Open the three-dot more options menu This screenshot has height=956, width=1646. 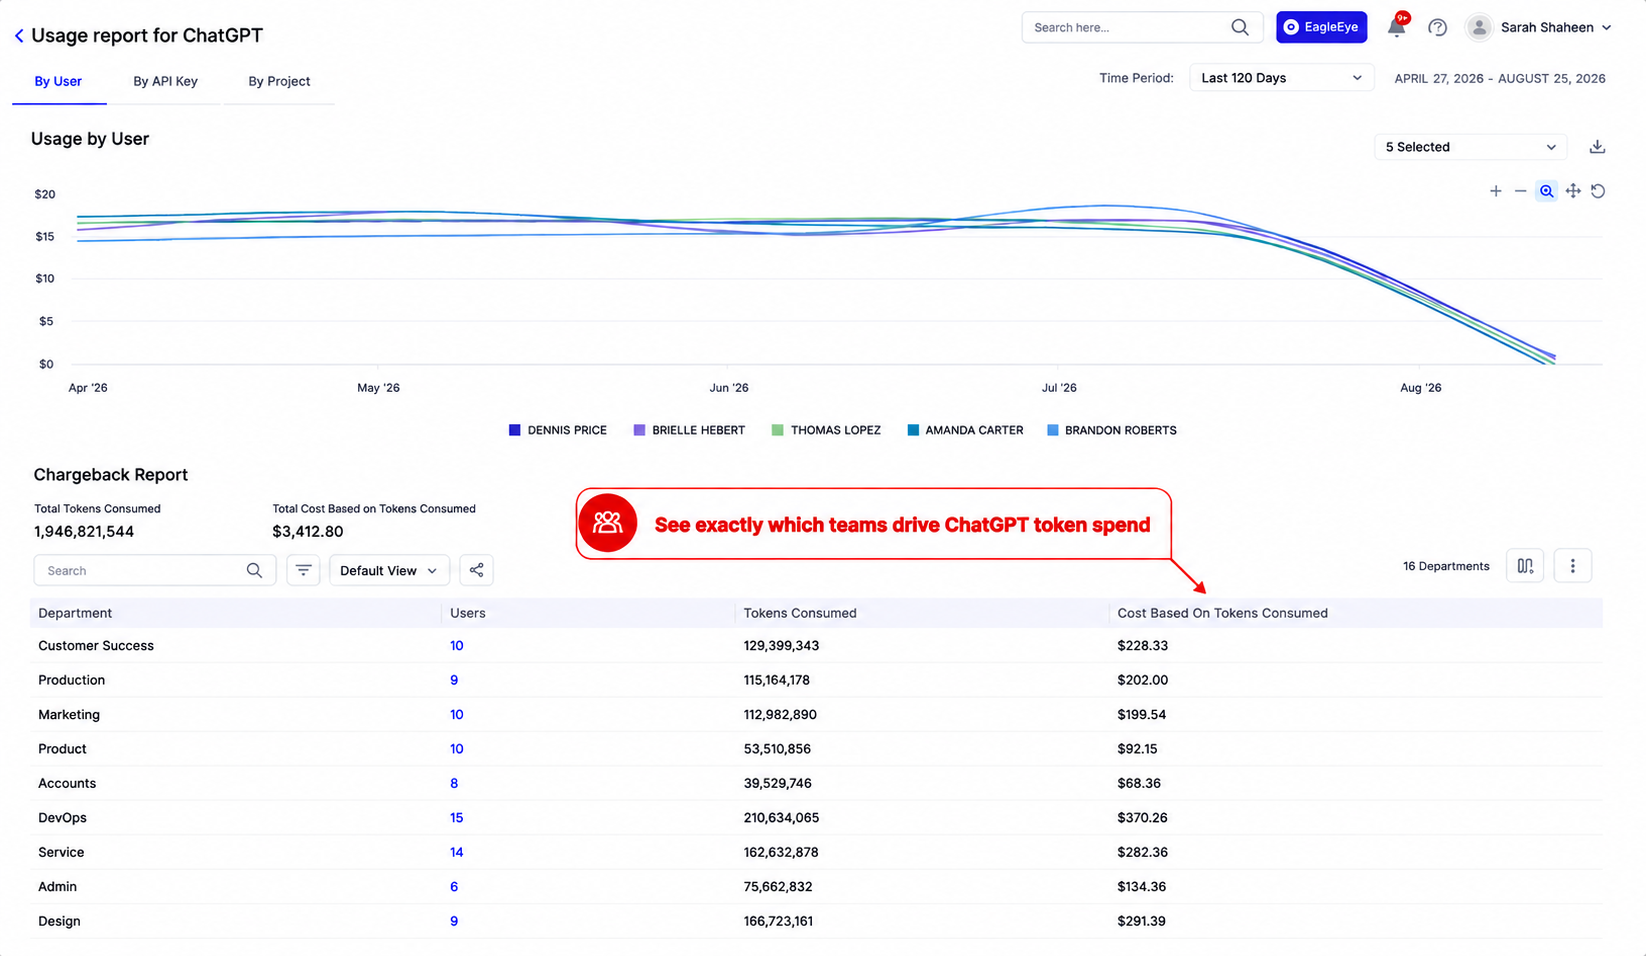[x=1573, y=566]
